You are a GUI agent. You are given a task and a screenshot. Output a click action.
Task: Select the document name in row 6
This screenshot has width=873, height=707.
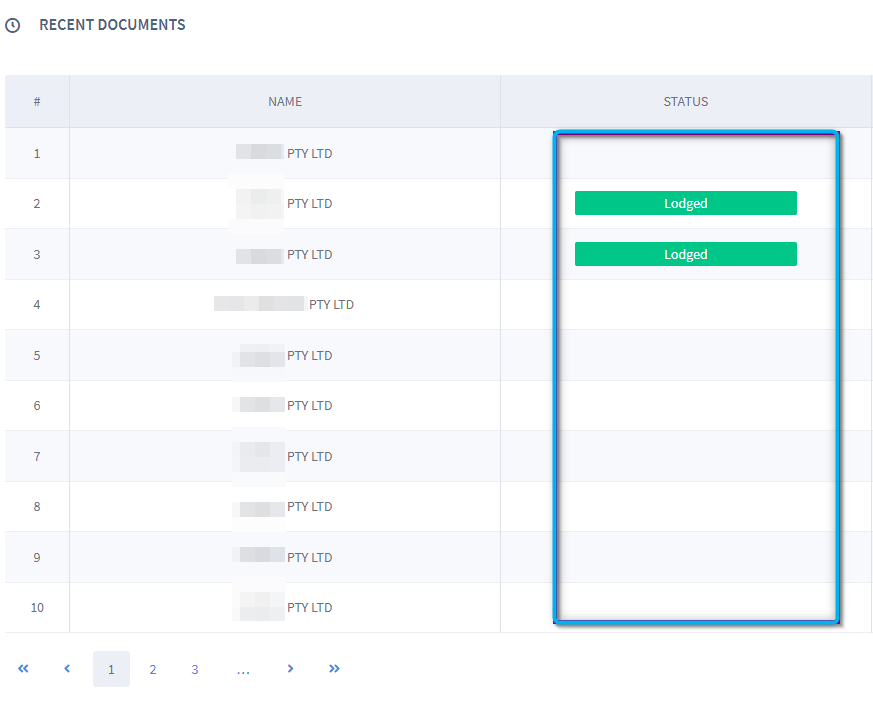tap(285, 405)
